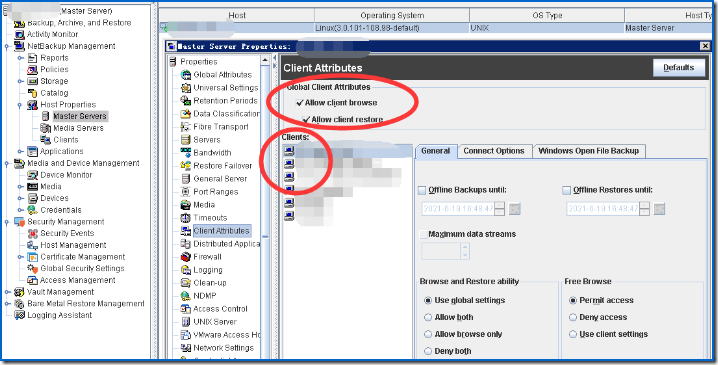
Task: Collapse Media and Device Management node
Action: click(6, 163)
